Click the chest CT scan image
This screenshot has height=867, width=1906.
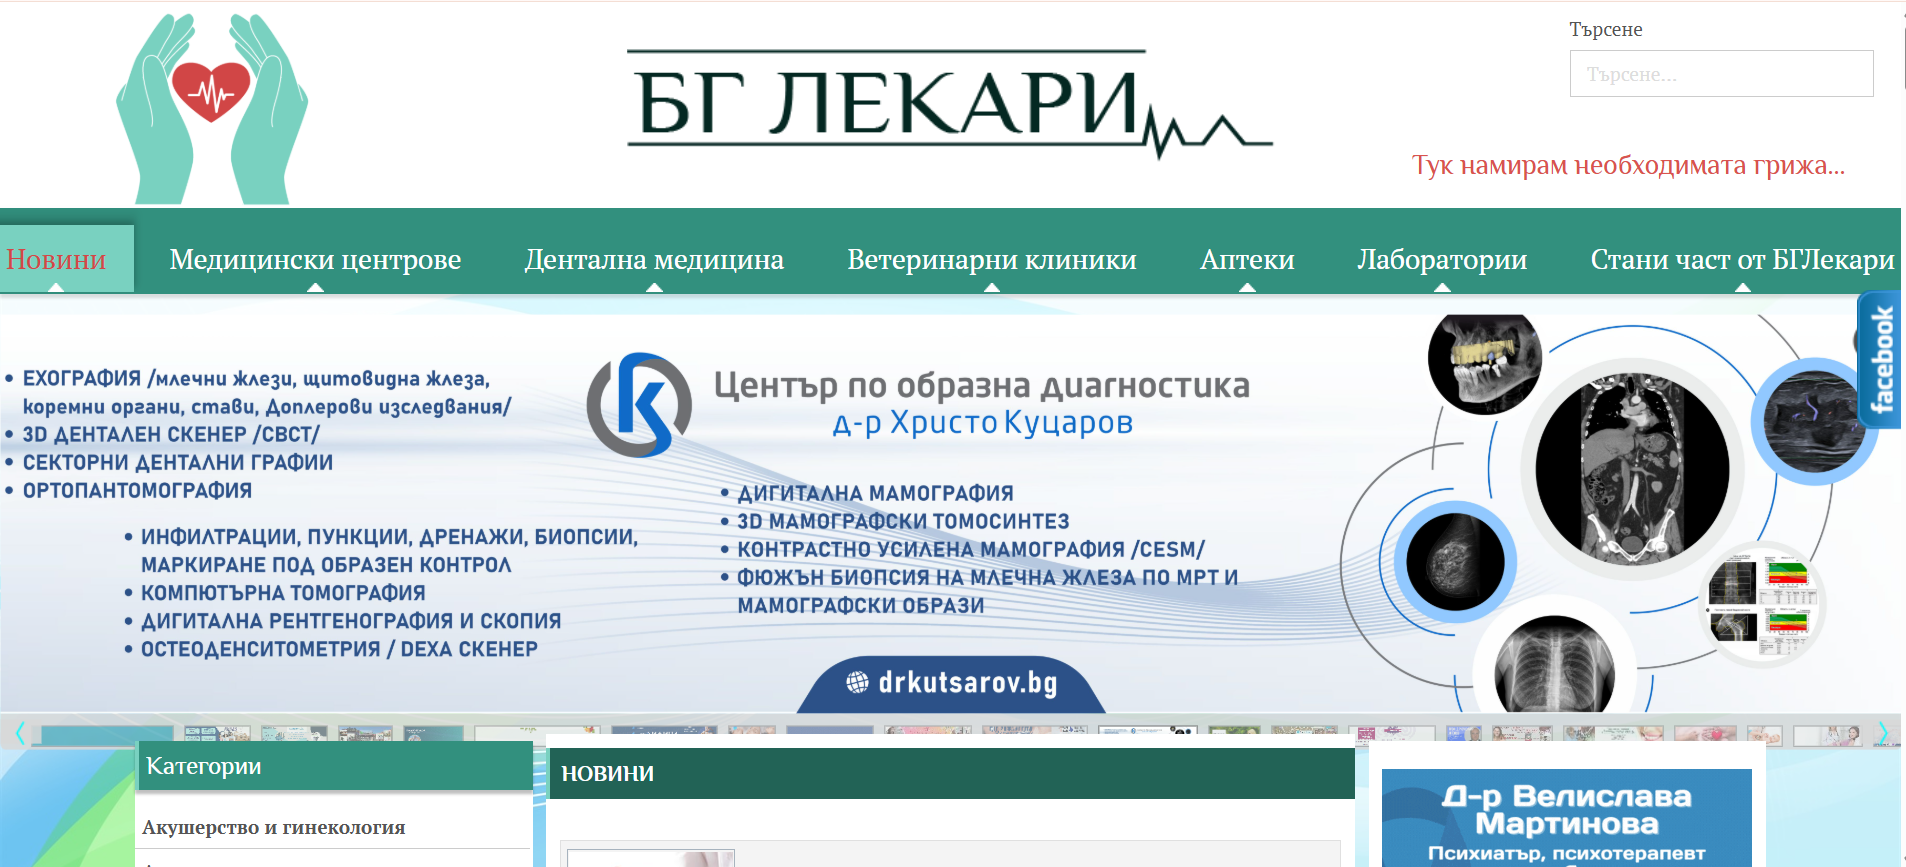click(x=1631, y=468)
